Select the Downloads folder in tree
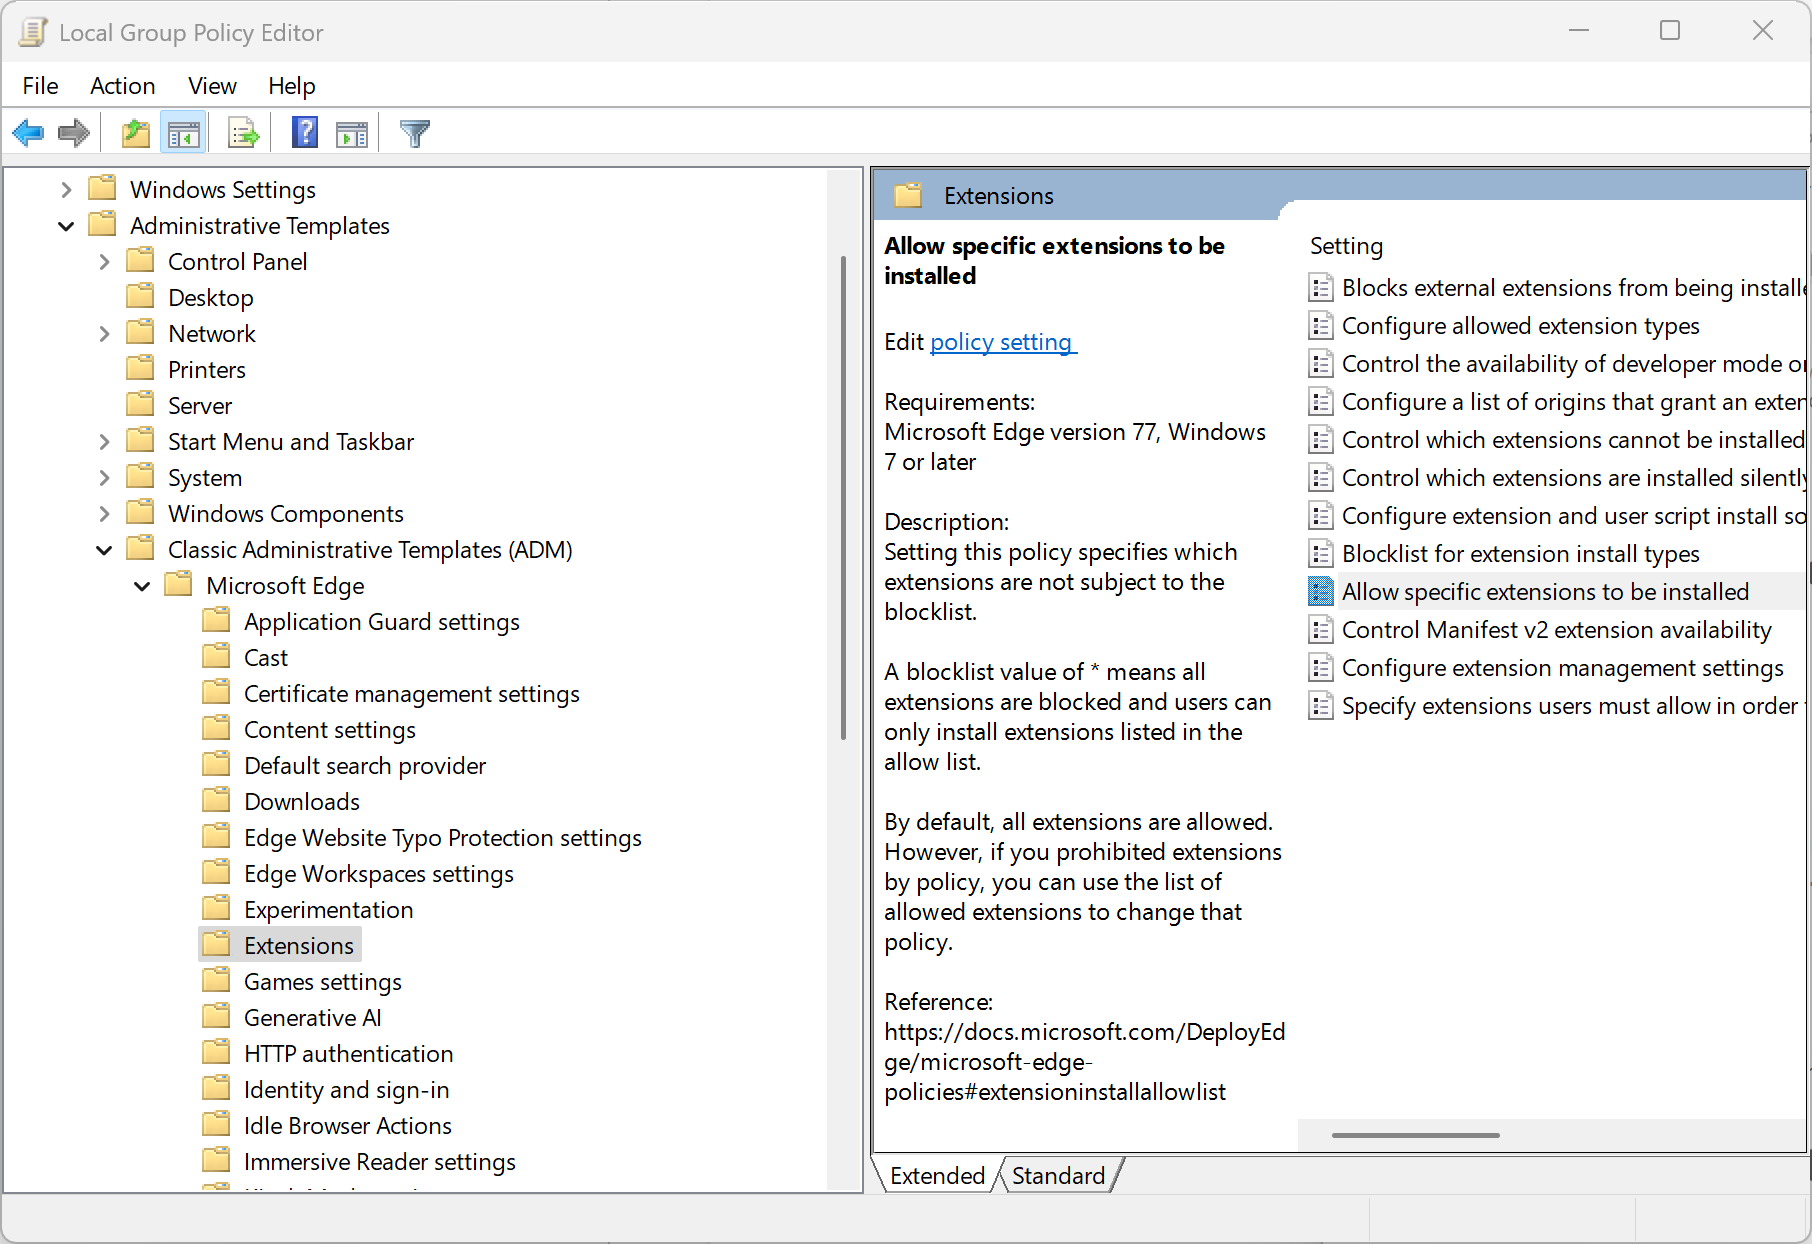The height and width of the screenshot is (1244, 1812). pos(301,802)
